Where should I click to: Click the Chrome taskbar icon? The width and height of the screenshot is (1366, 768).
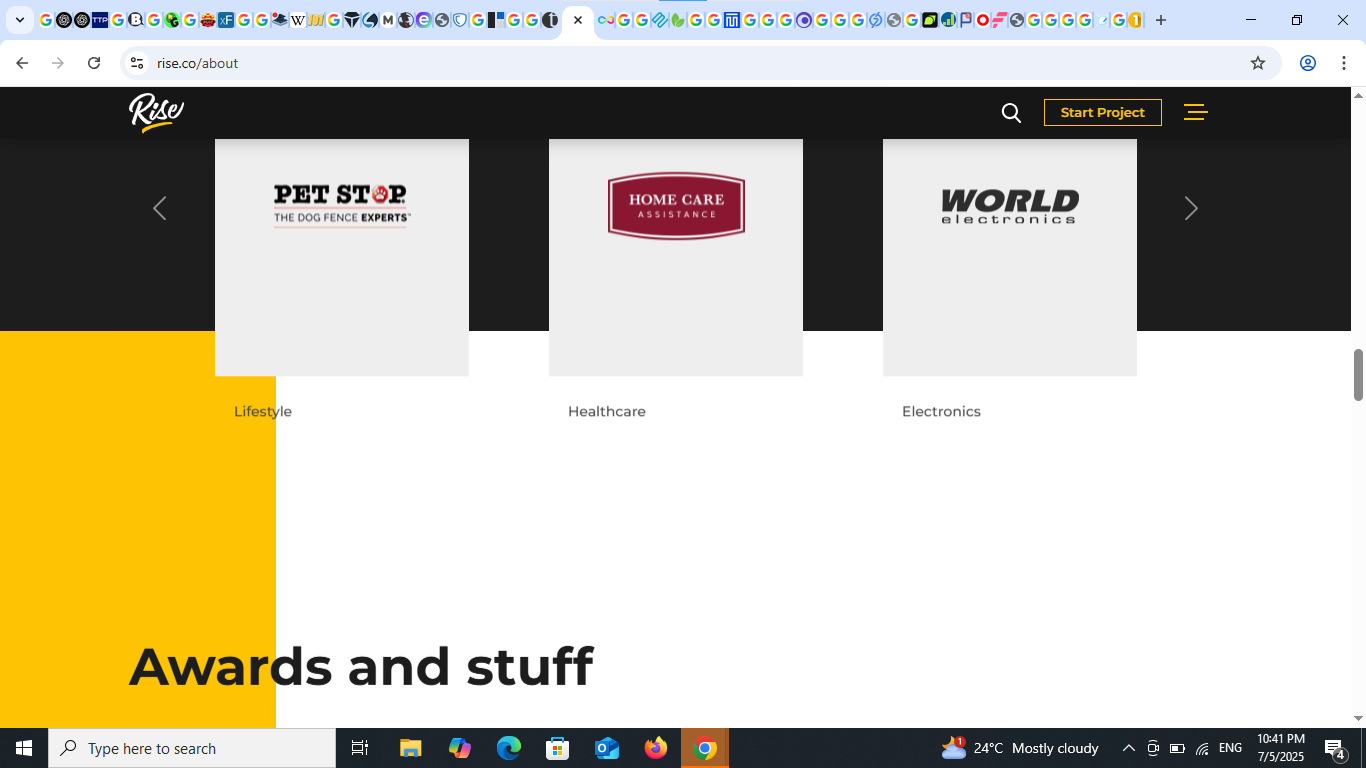pos(705,748)
